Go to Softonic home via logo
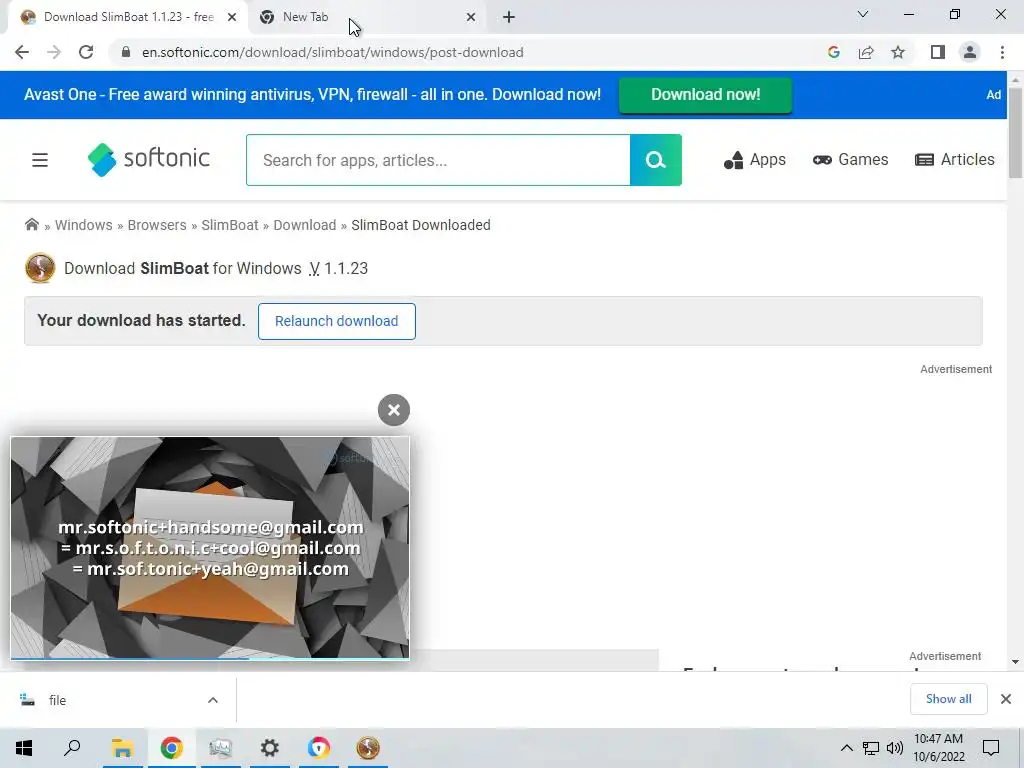 [148, 159]
